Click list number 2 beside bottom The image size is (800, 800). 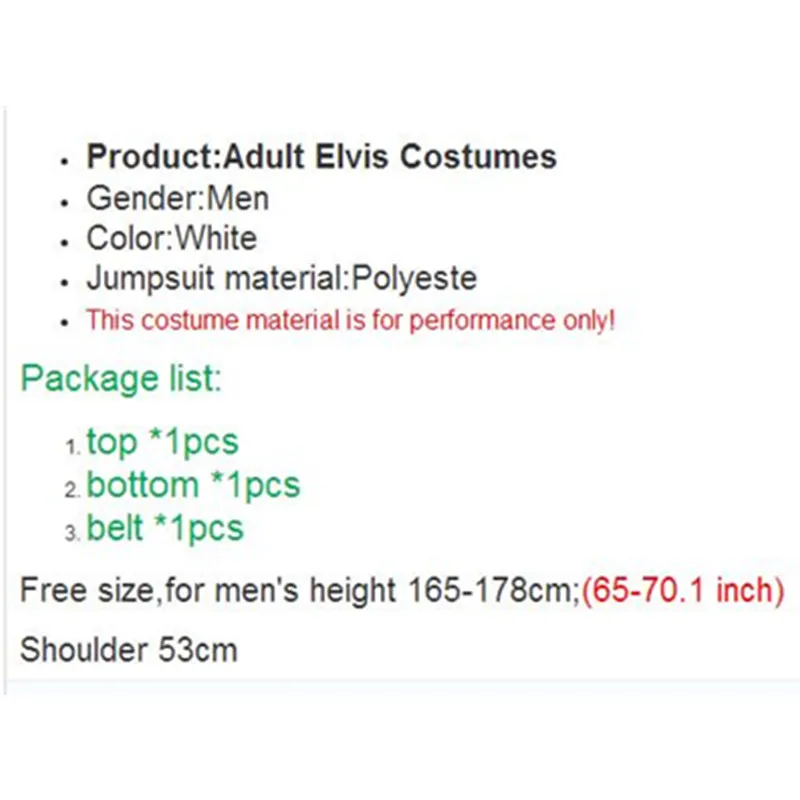[72, 491]
